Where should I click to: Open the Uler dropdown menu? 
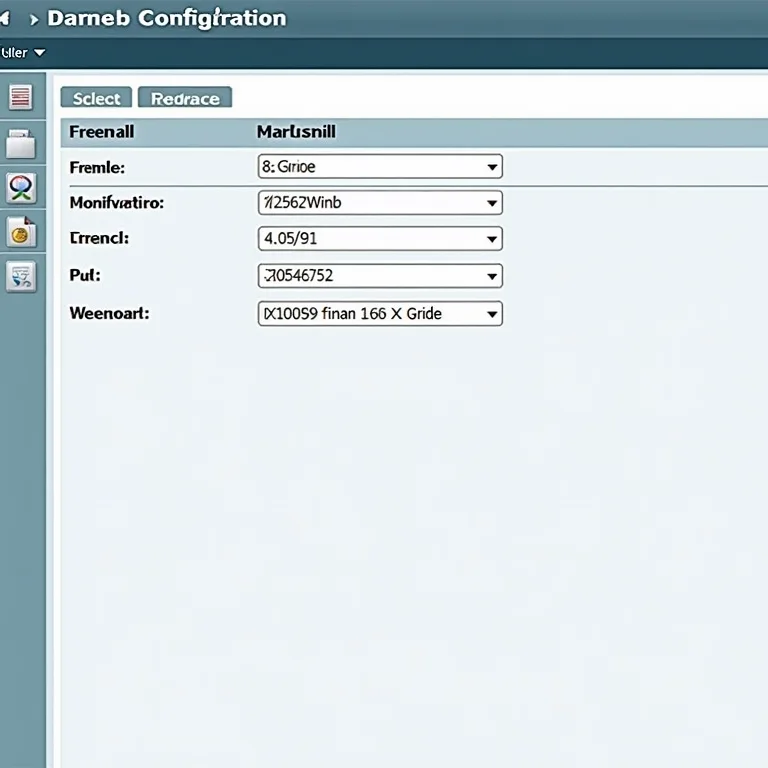pyautogui.click(x=23, y=52)
